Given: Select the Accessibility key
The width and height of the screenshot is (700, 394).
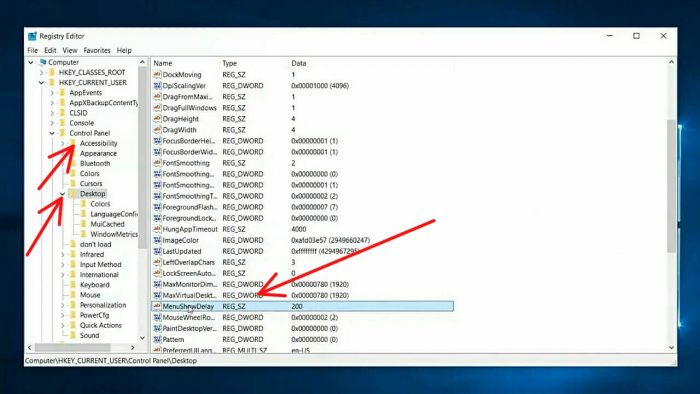Looking at the screenshot, I should [x=99, y=143].
